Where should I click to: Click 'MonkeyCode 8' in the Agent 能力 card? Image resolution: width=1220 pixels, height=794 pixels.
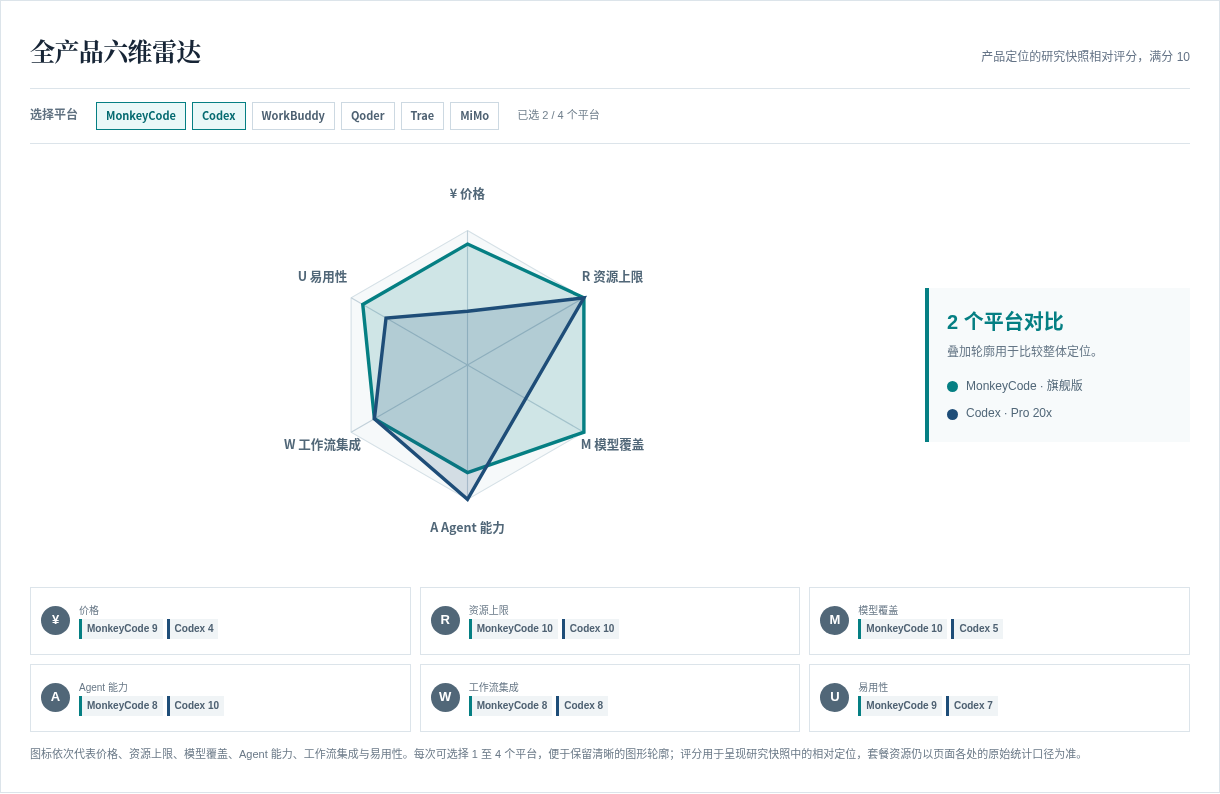click(x=121, y=706)
